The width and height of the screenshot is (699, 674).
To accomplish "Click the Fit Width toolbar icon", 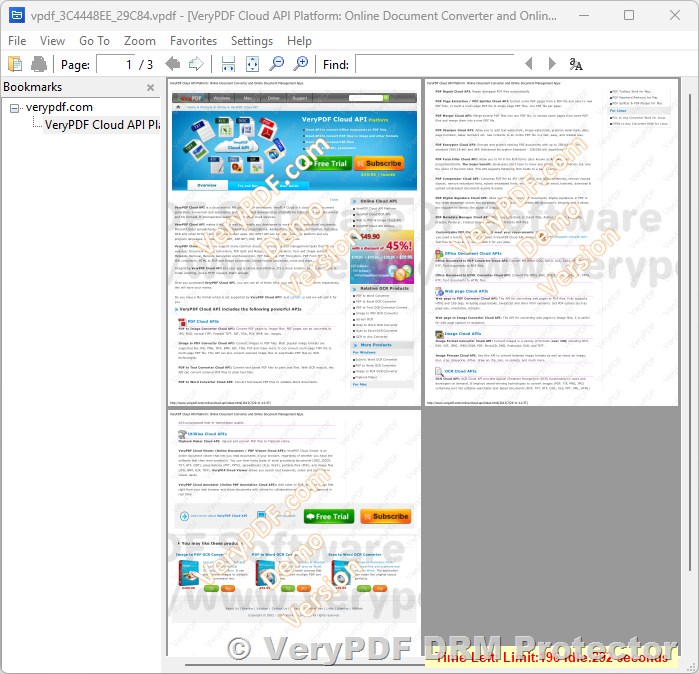I will coord(229,64).
